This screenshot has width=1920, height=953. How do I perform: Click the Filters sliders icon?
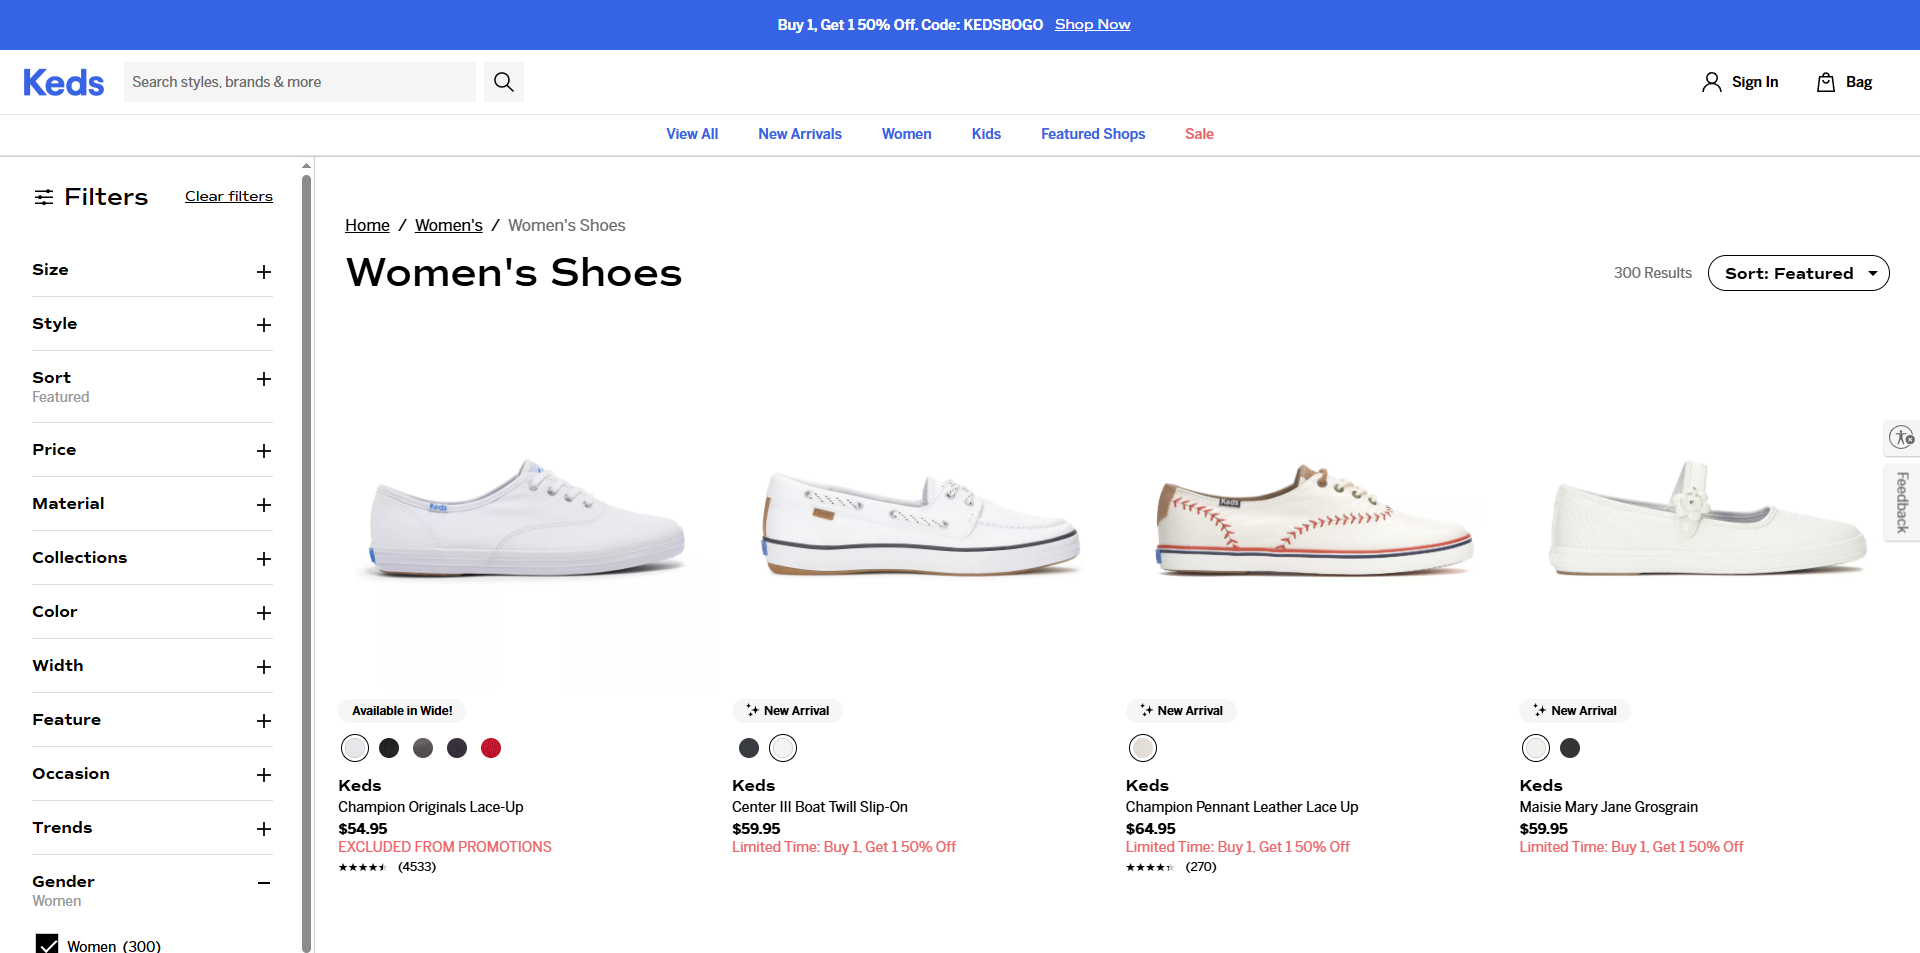click(44, 196)
